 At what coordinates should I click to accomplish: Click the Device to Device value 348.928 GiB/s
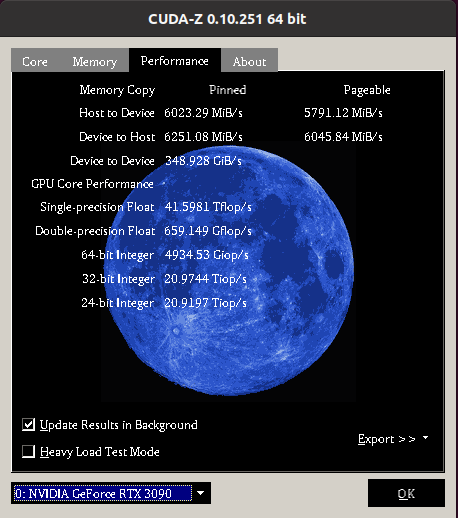(x=203, y=161)
